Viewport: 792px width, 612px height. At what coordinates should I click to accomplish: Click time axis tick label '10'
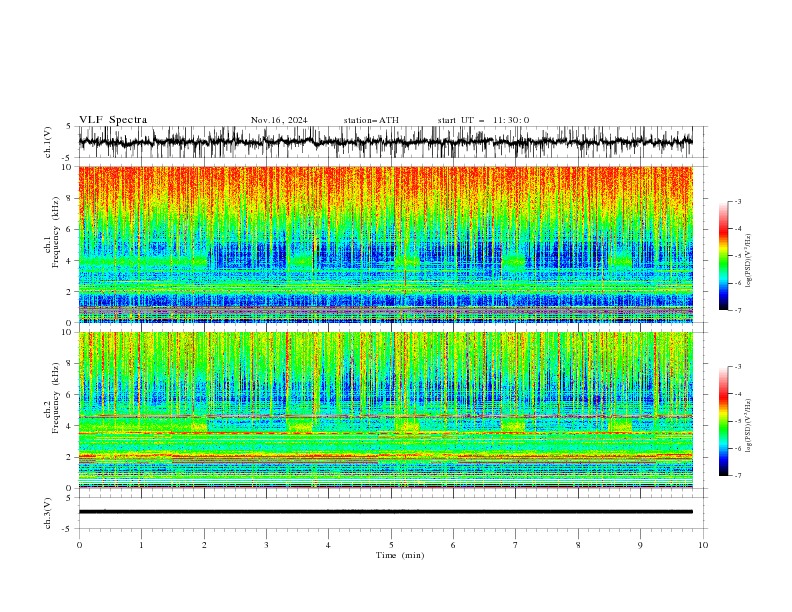[703, 545]
